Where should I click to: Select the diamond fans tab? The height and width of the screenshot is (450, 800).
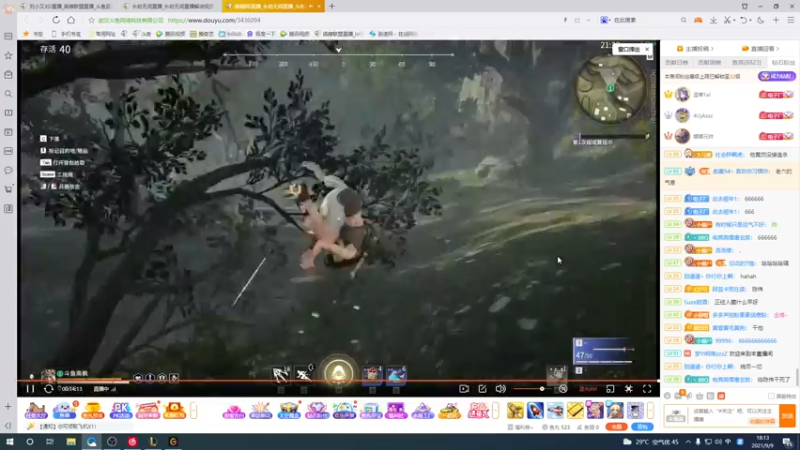[x=783, y=62]
